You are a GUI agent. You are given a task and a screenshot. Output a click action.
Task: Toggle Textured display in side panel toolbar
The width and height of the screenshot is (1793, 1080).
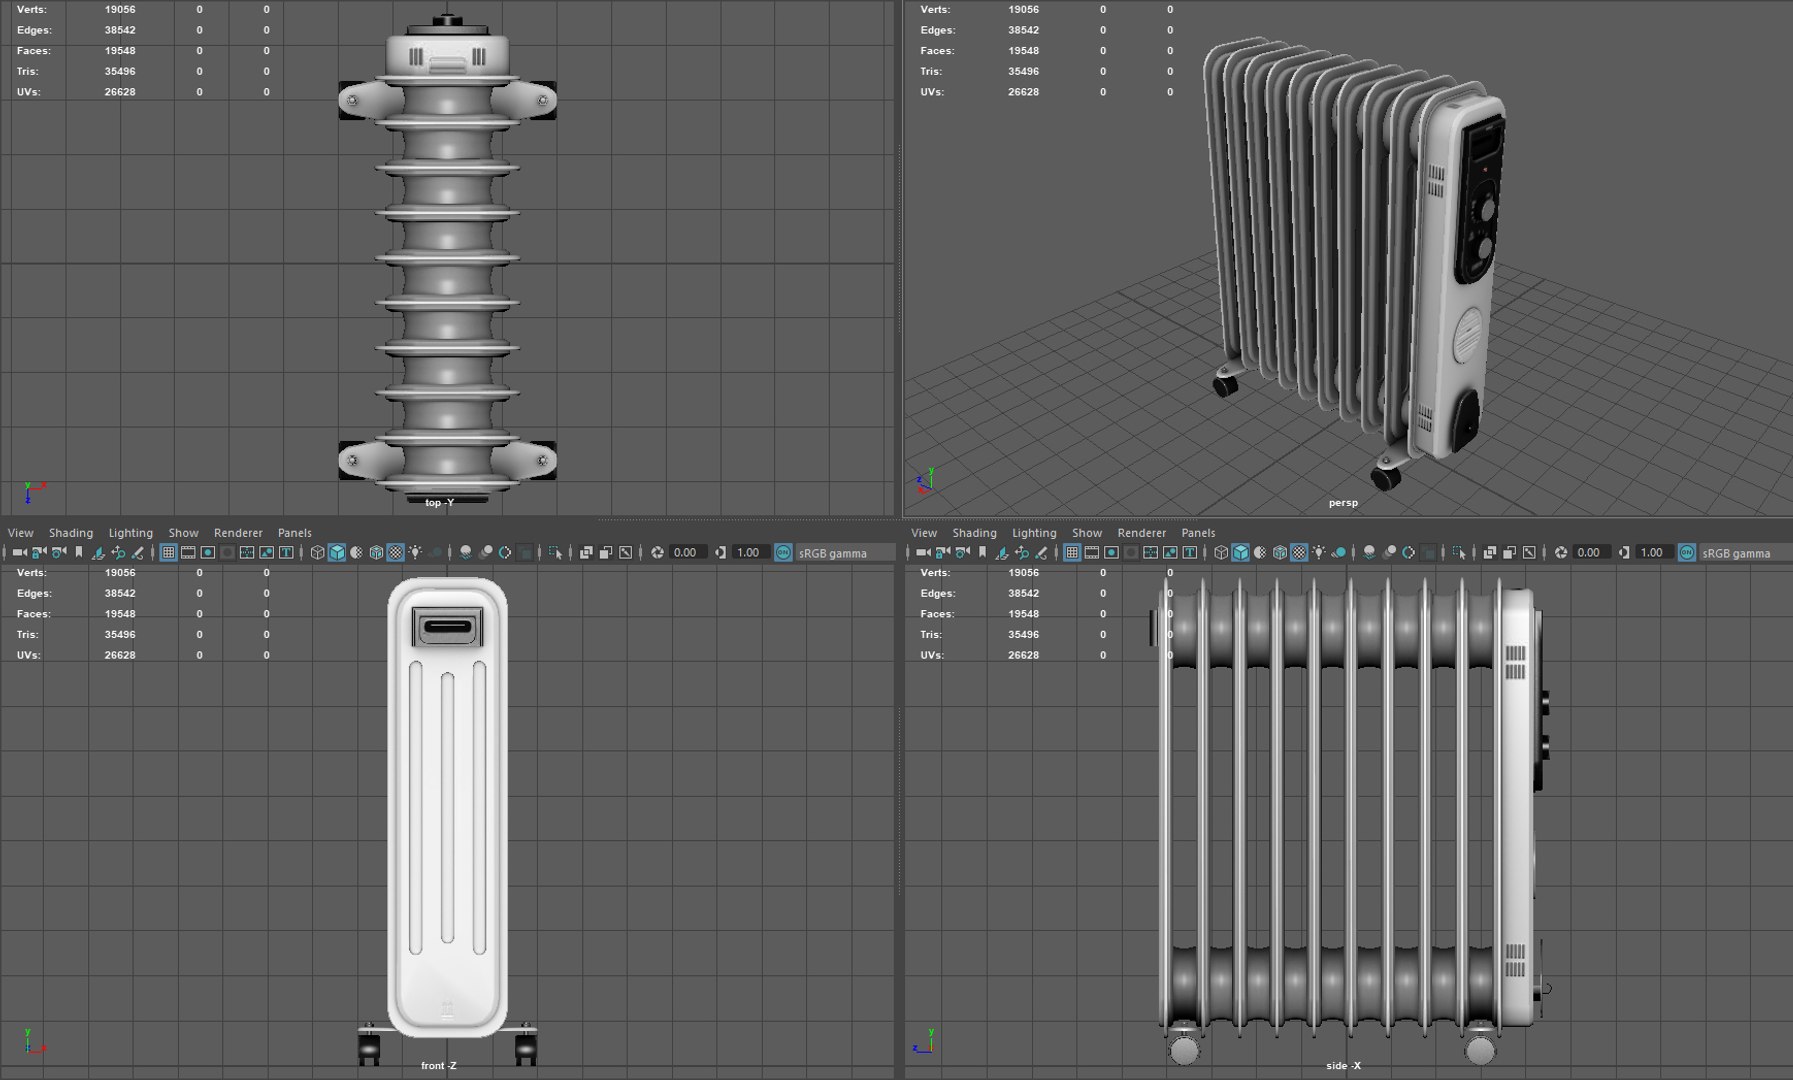(1298, 552)
